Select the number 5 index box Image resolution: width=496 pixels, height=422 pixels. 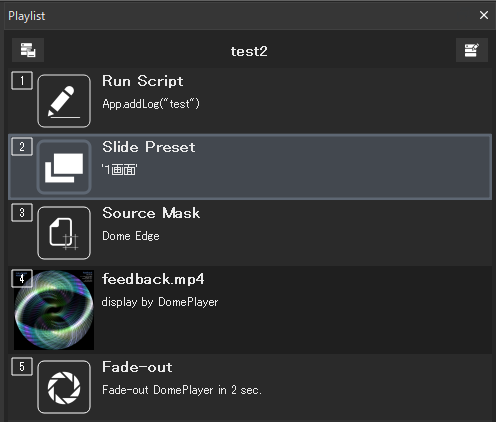tap(22, 367)
